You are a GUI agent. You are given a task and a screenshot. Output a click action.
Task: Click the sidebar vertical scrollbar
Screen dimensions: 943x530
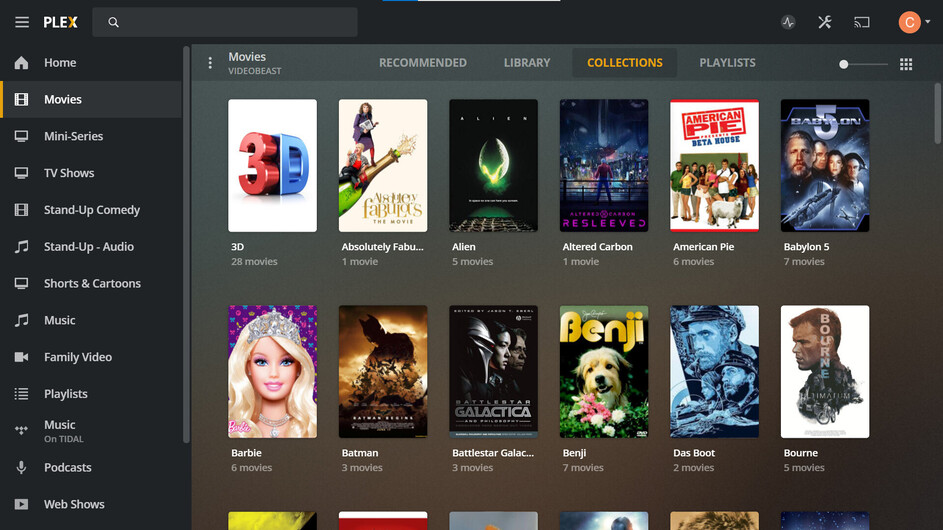[186, 244]
